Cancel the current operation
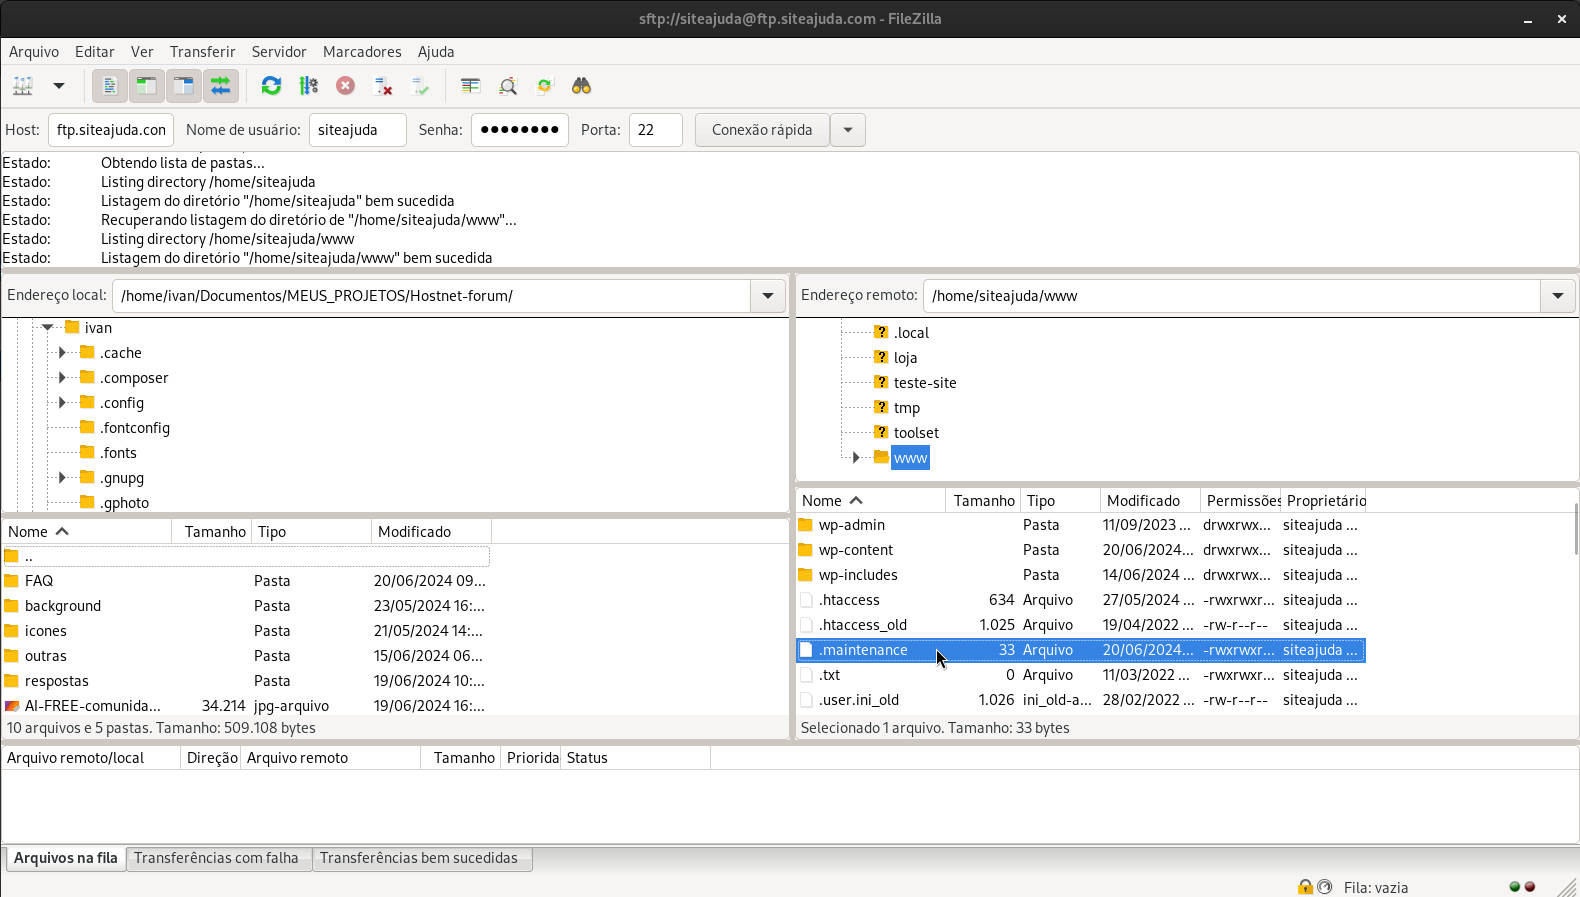 345,86
